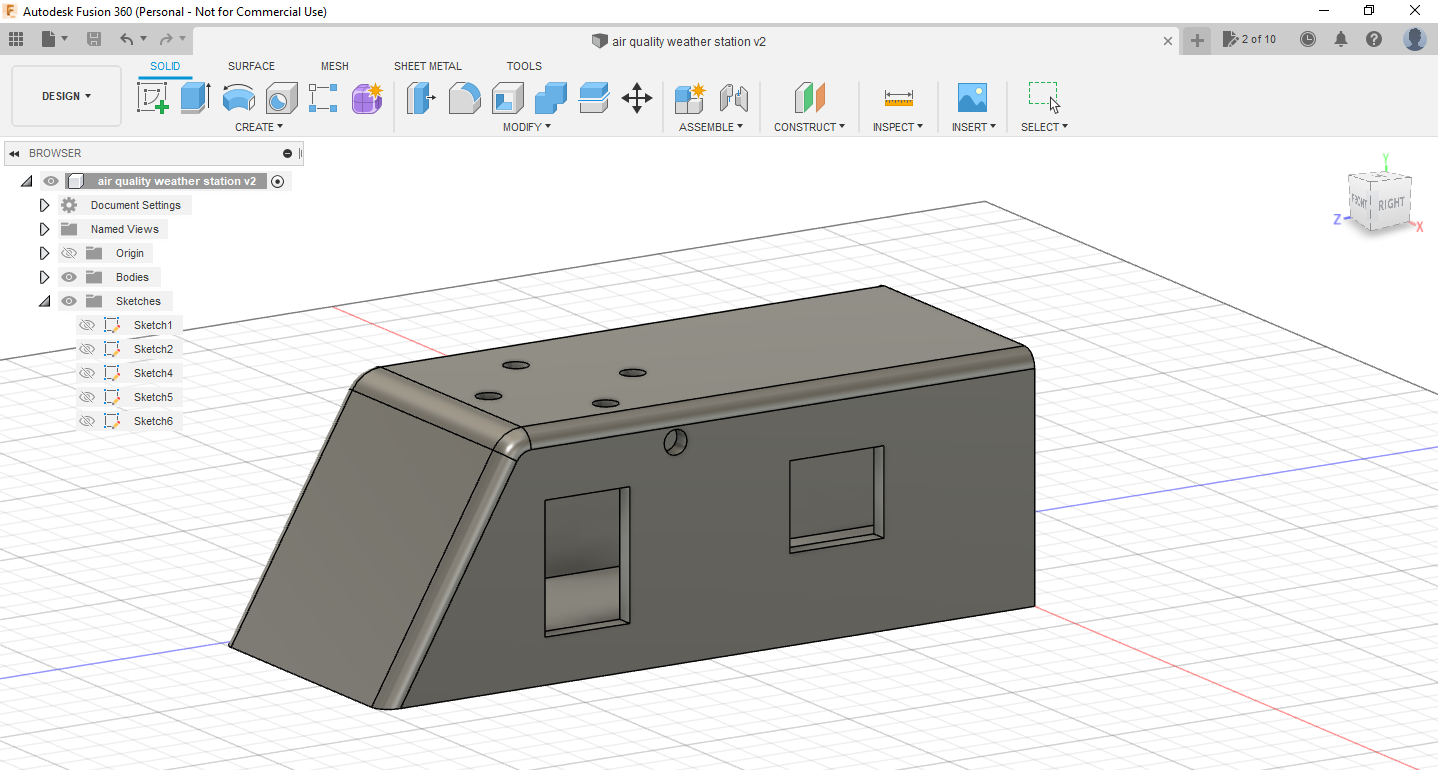Open the Create dropdown menu
The image size is (1438, 770).
259,126
